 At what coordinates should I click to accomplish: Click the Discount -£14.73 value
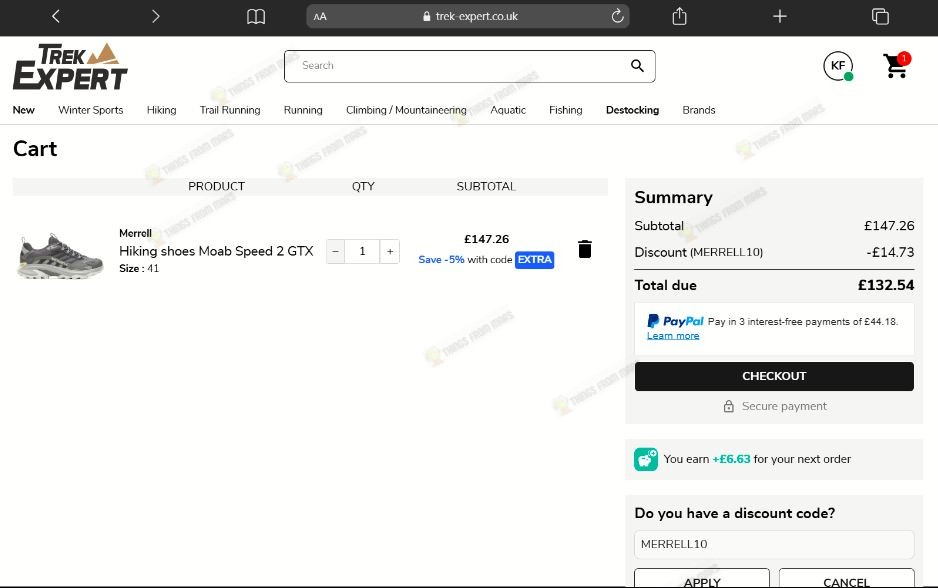pos(890,252)
